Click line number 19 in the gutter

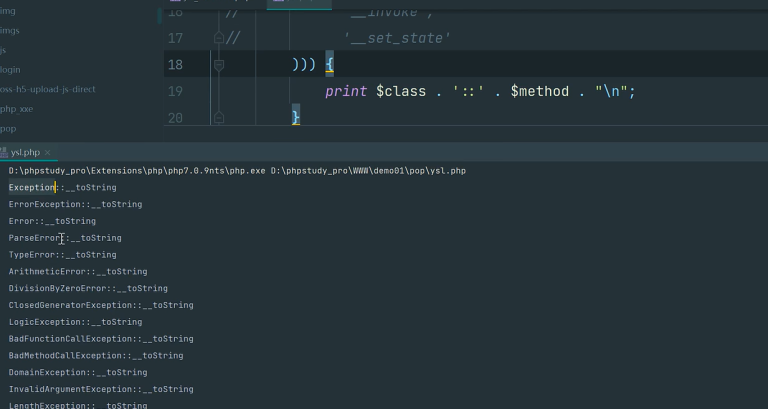pos(175,92)
